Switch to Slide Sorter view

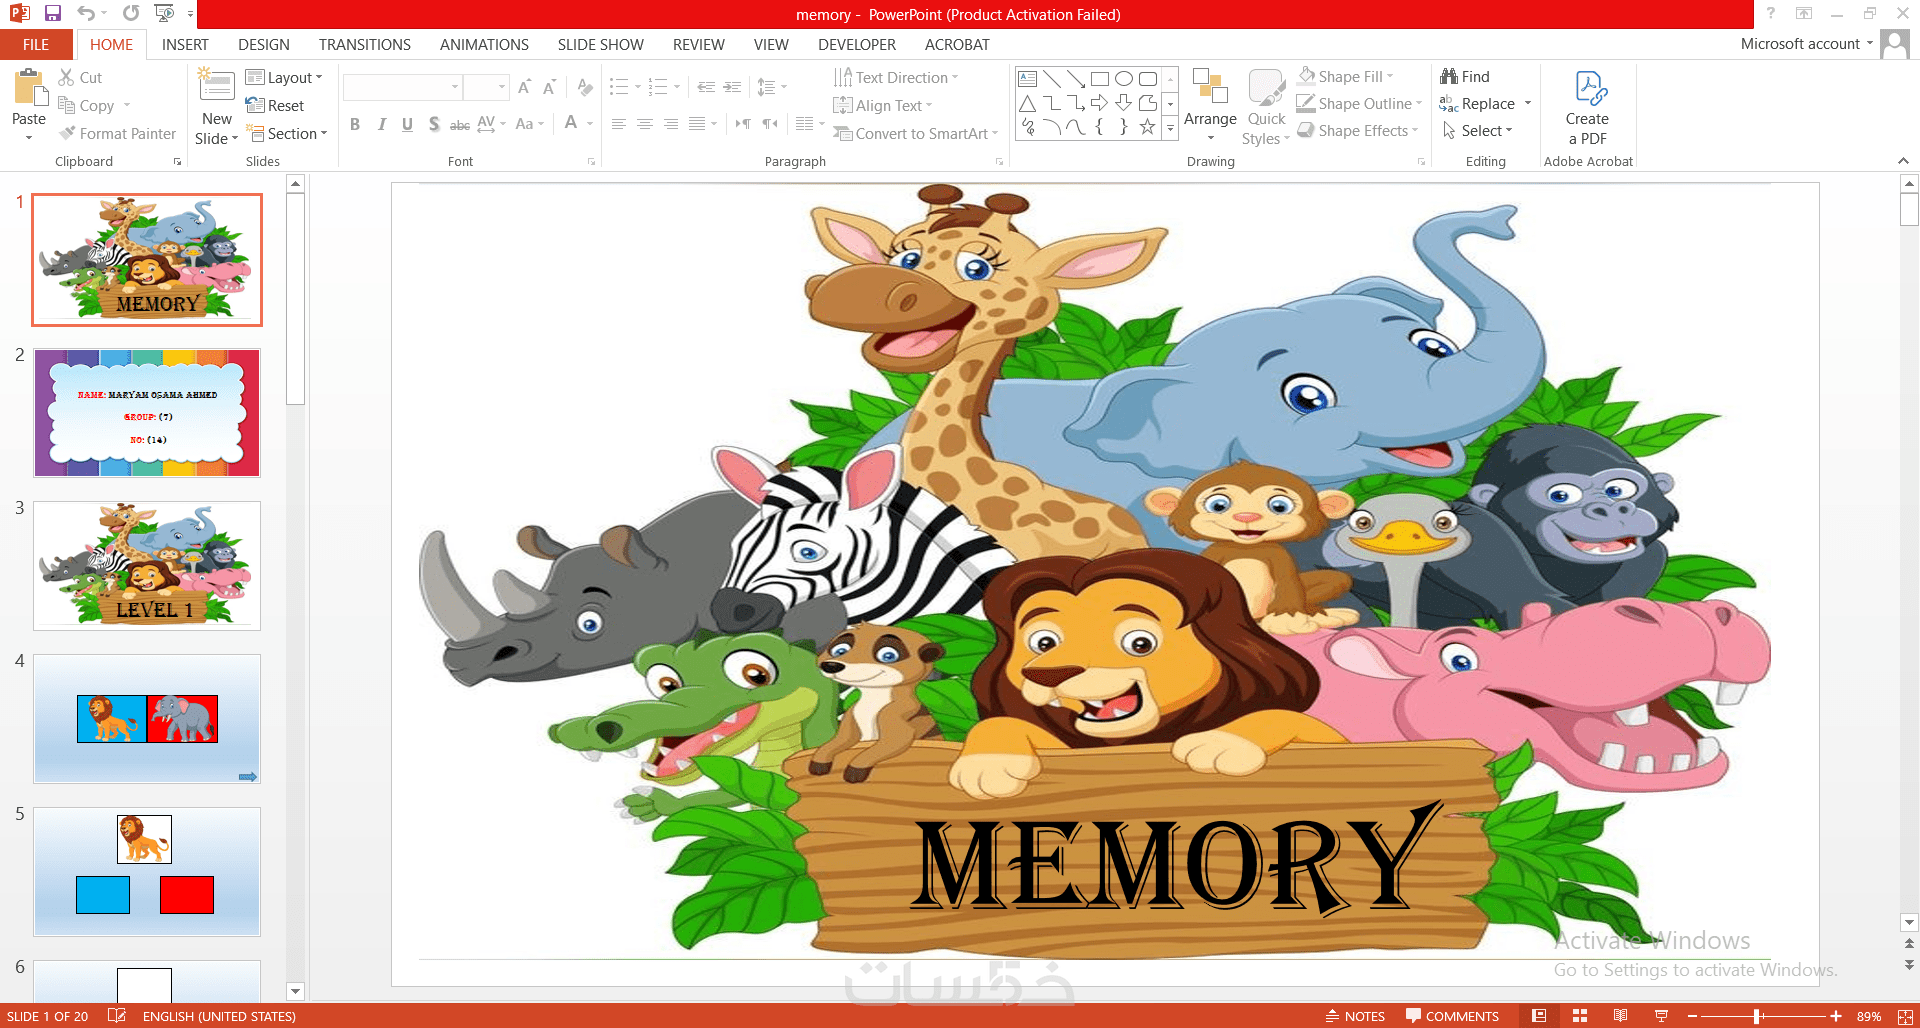[1580, 1016]
